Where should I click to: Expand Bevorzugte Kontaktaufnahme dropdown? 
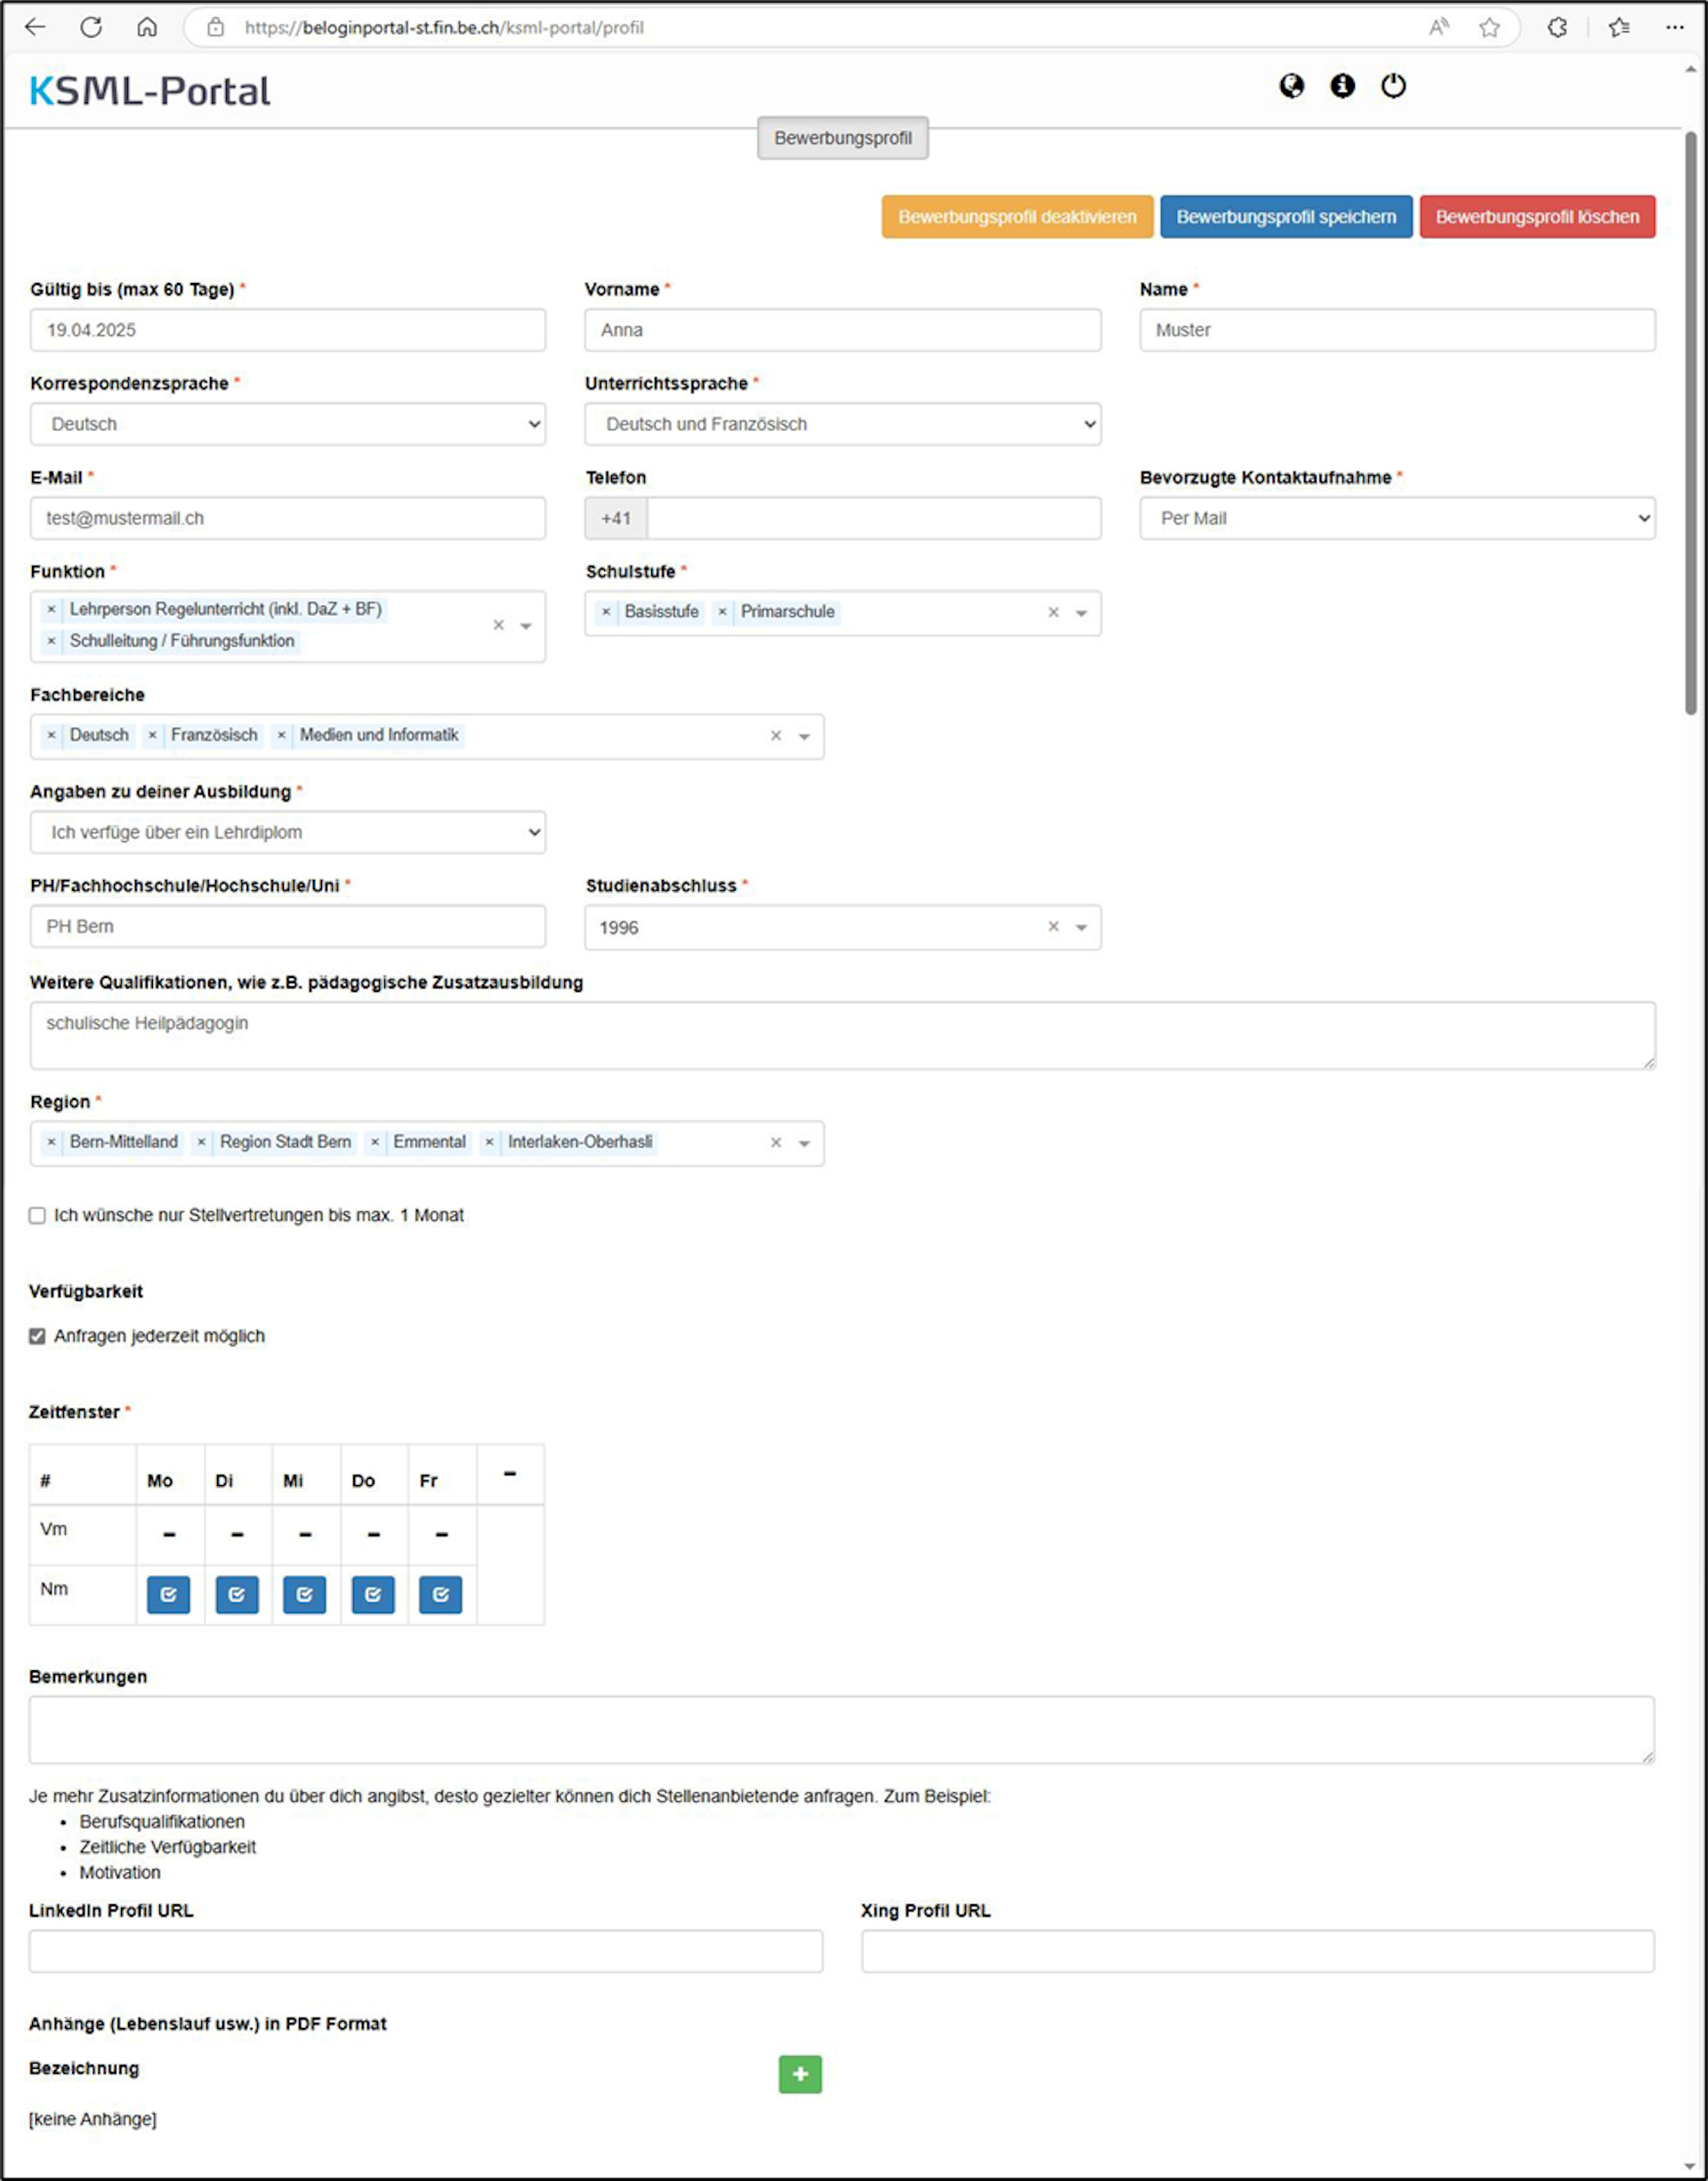(1397, 518)
